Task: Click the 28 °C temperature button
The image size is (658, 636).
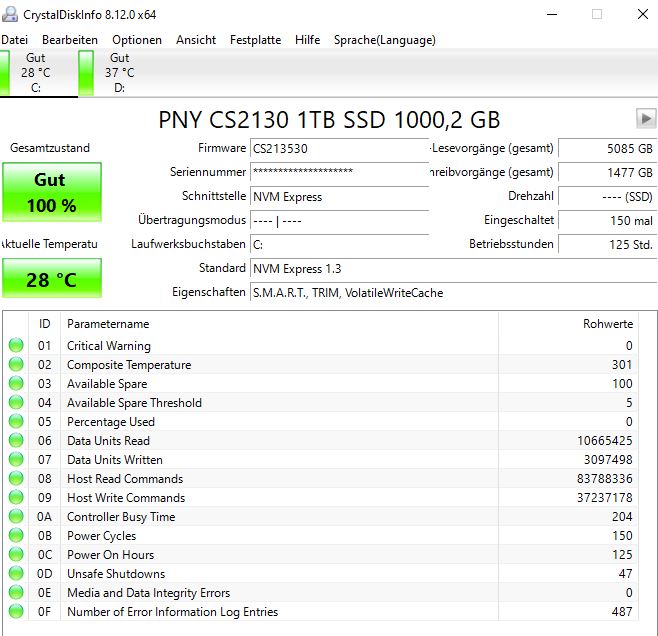Action: (x=52, y=279)
